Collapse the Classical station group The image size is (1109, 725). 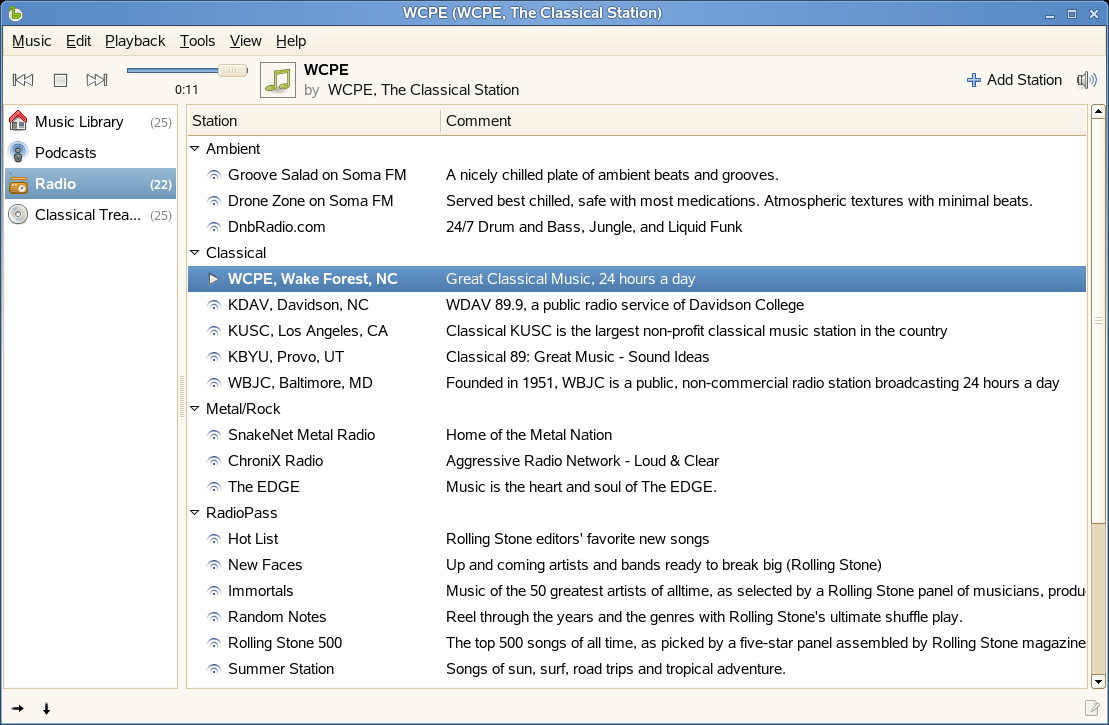point(194,253)
